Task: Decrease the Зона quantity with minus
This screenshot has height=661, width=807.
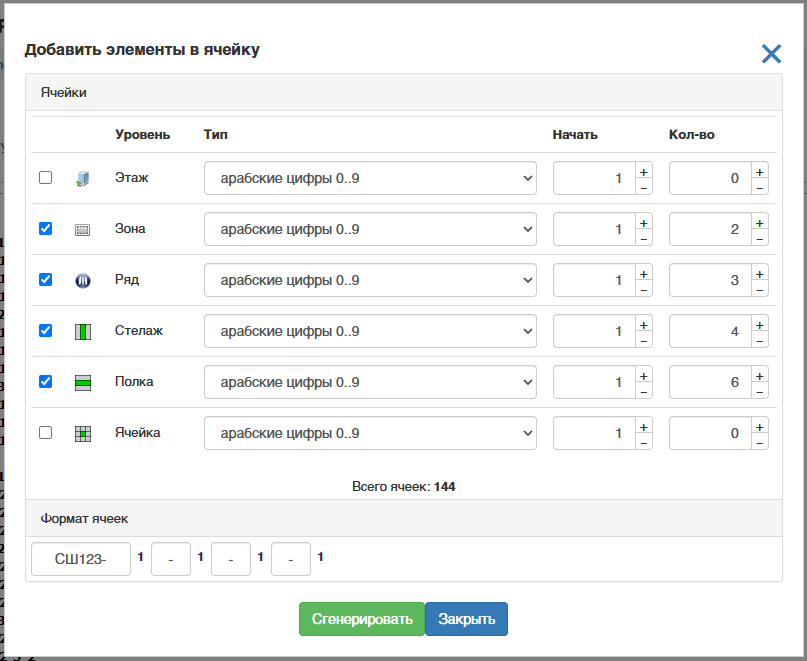Action: (x=760, y=238)
